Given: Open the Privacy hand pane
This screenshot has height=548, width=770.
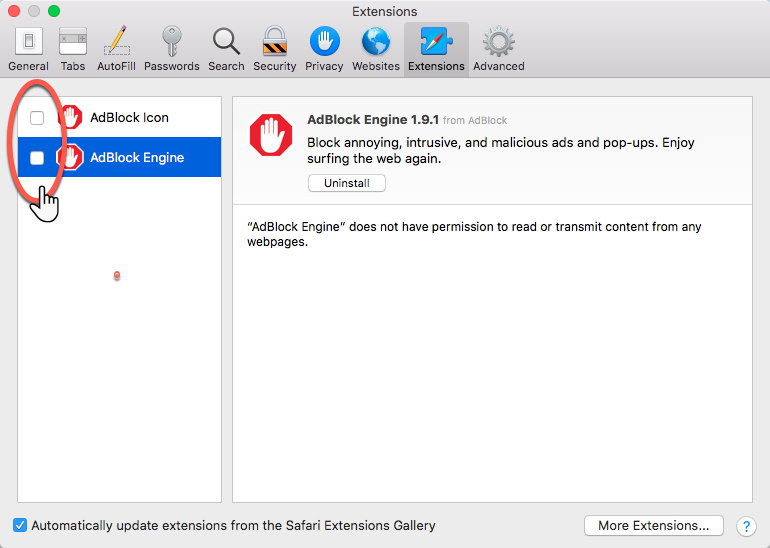Looking at the screenshot, I should click(x=324, y=49).
